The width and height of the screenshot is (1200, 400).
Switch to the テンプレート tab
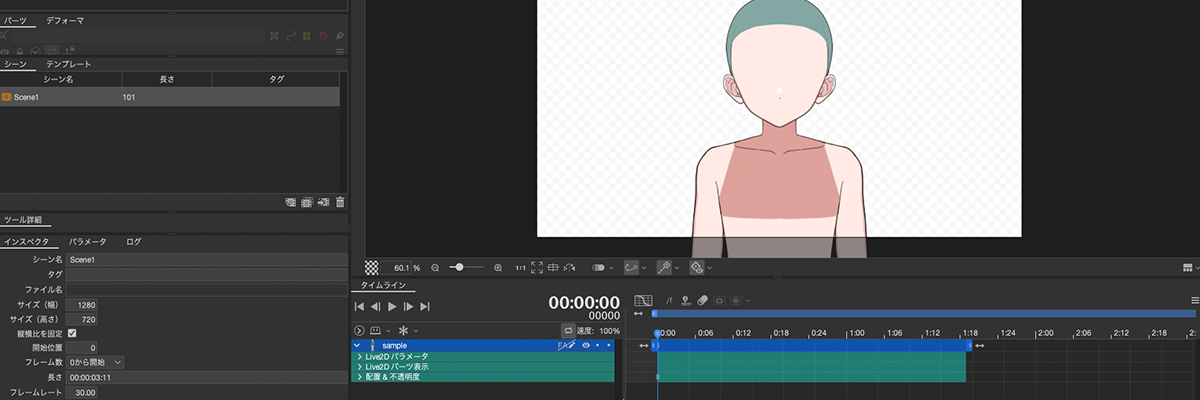69,64
